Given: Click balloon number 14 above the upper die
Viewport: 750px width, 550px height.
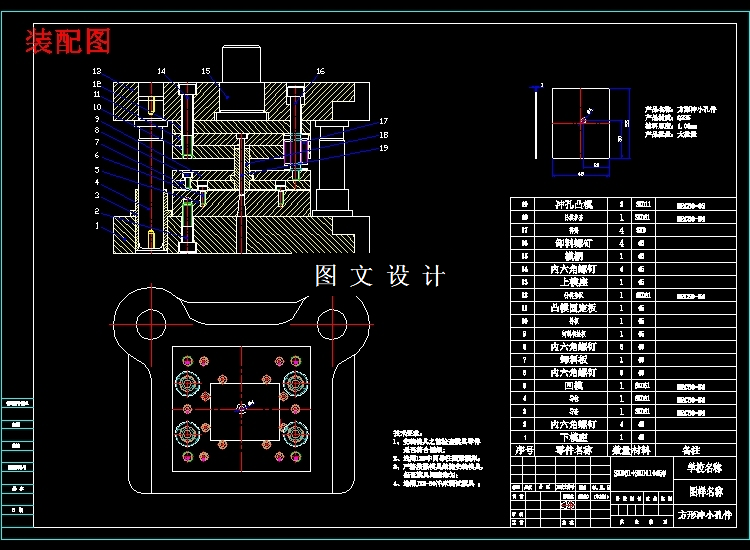Looking at the screenshot, I should tap(162, 71).
